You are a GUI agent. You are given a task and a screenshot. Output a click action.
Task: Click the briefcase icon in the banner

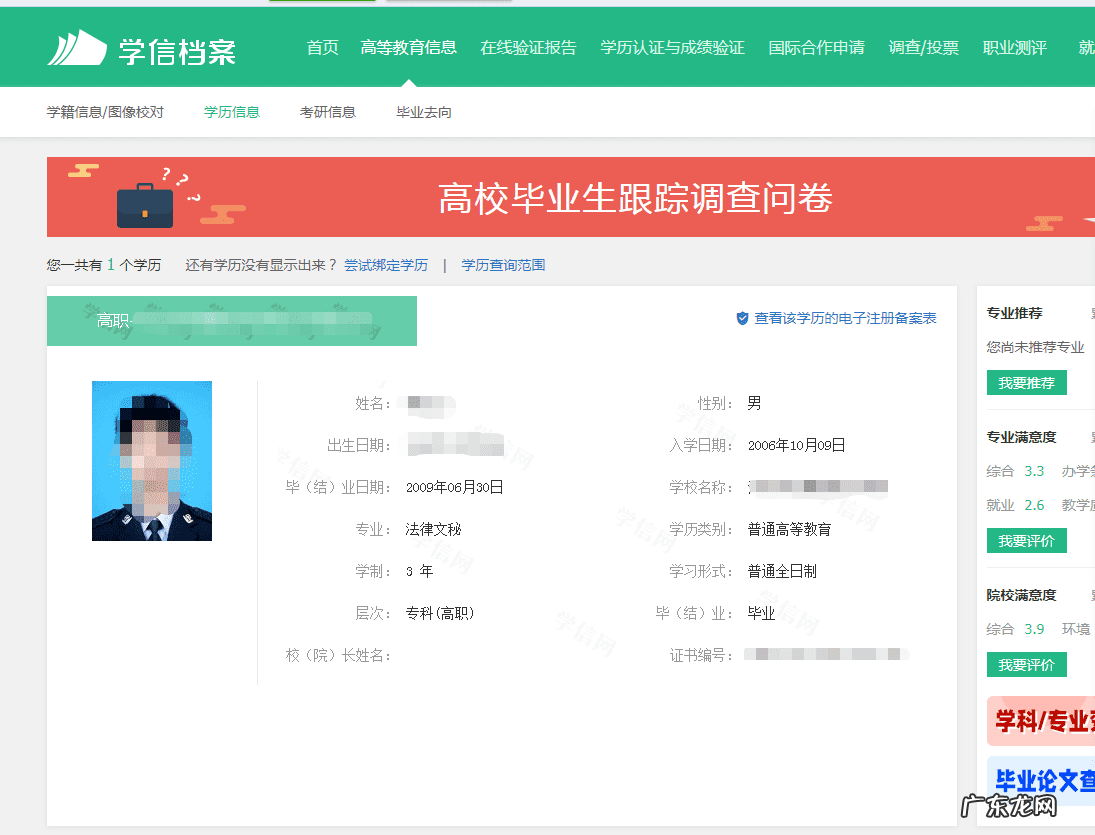144,204
